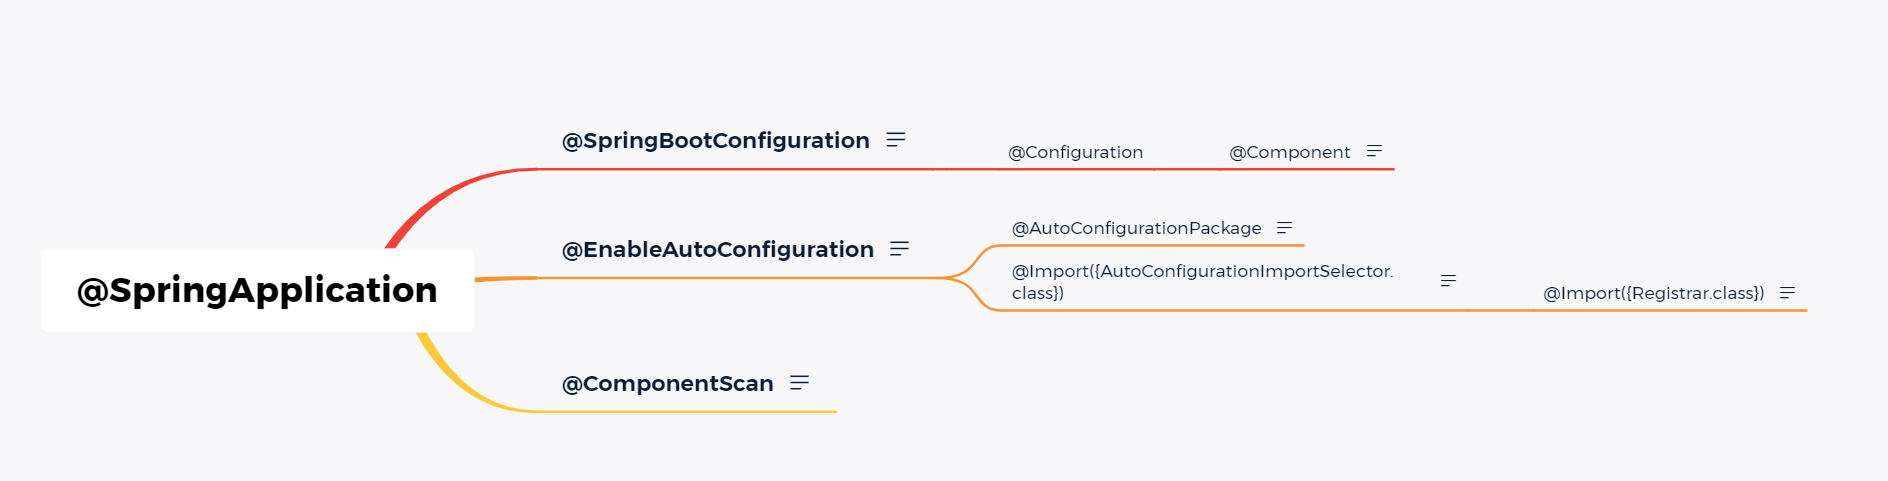Open note icon beside @EnableAutoConfiguration
1888x481 pixels.
pos(900,249)
